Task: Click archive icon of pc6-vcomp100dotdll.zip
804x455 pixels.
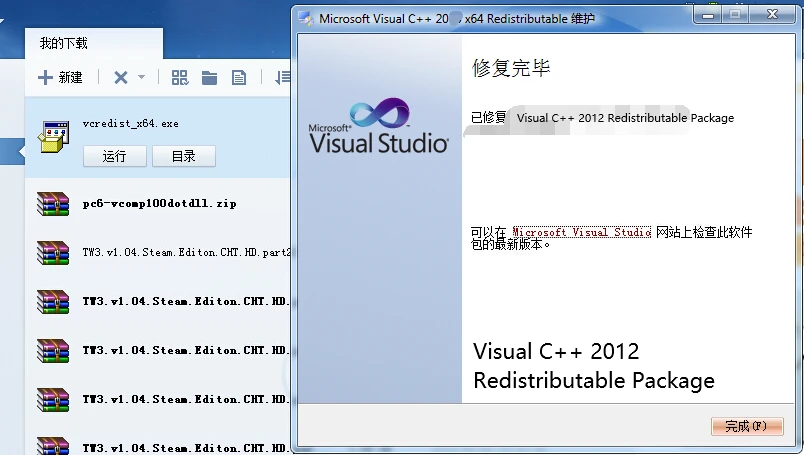Action: [x=53, y=204]
